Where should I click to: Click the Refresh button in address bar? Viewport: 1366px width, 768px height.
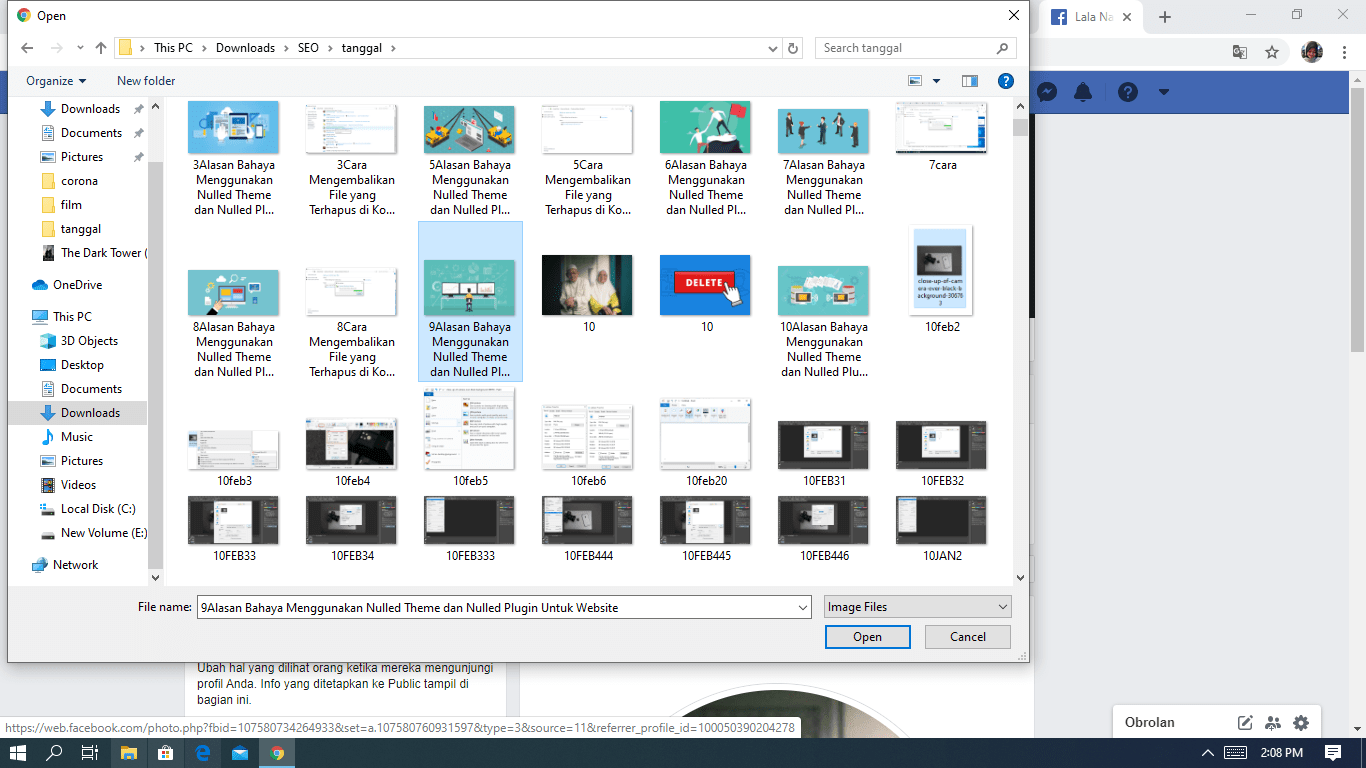[x=793, y=48]
